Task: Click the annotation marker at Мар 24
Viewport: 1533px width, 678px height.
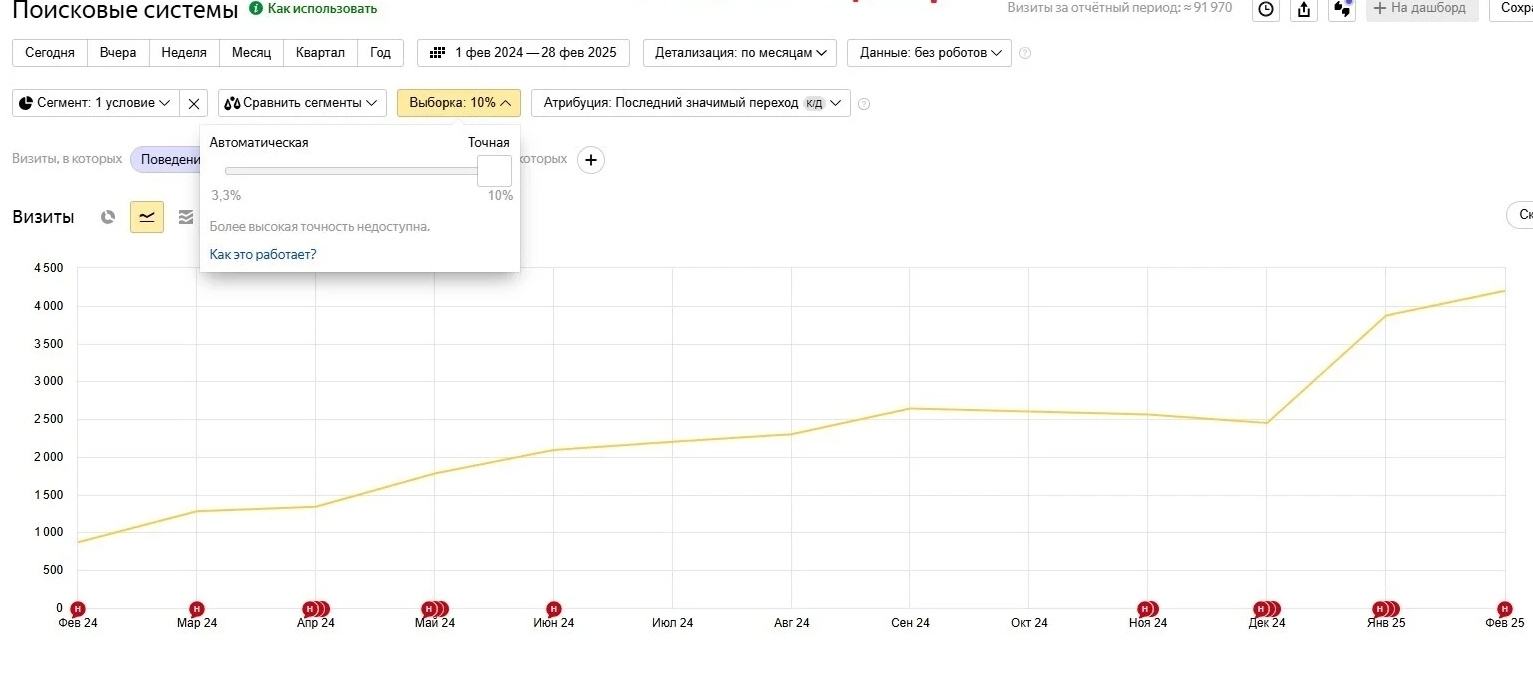Action: [x=197, y=609]
